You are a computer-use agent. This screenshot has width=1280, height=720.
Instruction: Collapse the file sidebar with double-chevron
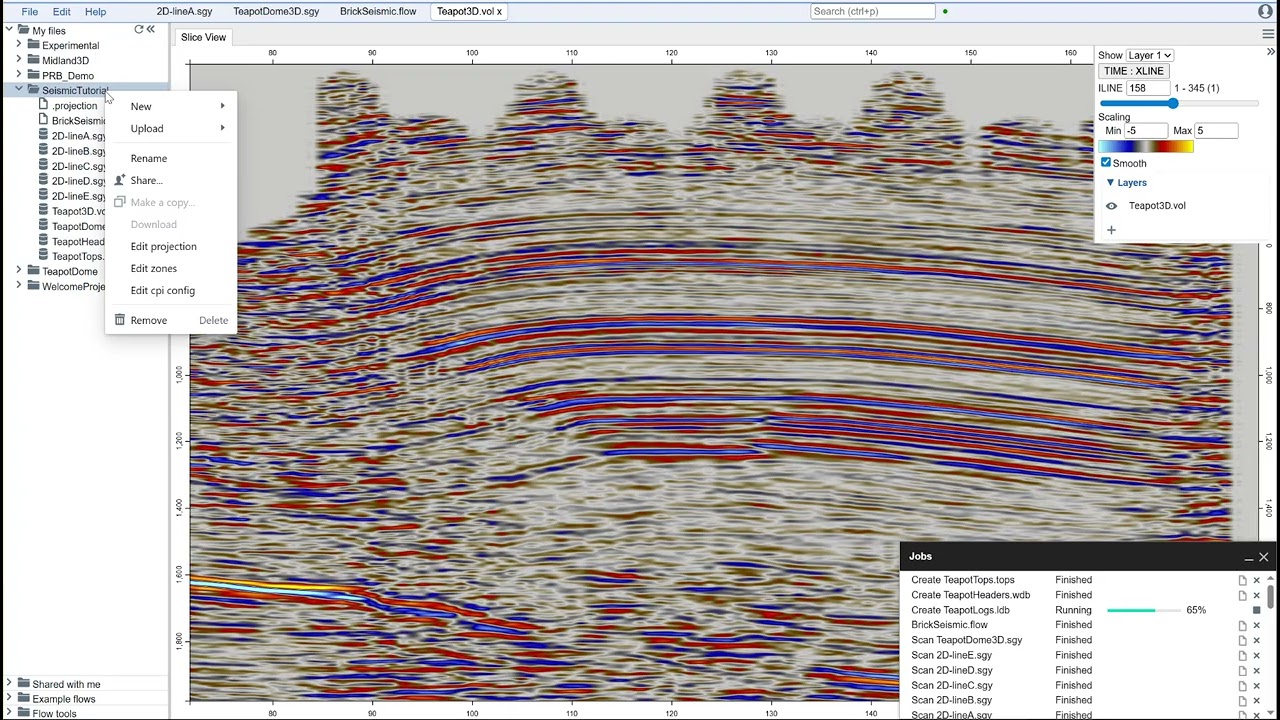pyautogui.click(x=151, y=30)
